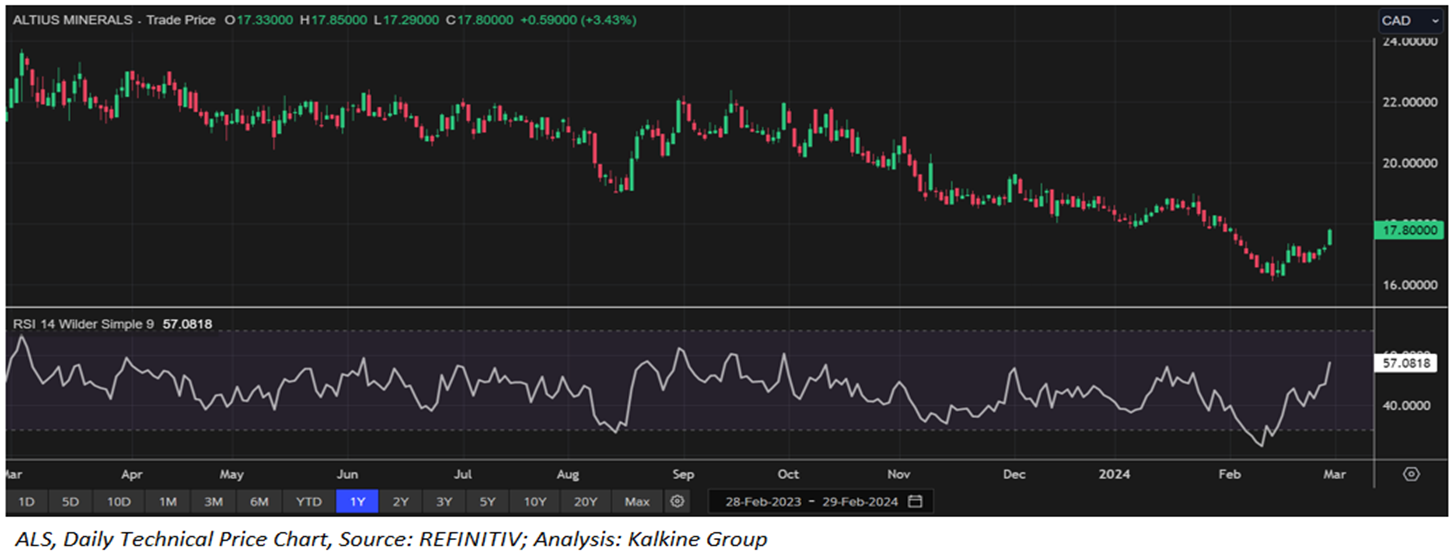Select the 10D time range
The width and height of the screenshot is (1454, 555).
(119, 501)
